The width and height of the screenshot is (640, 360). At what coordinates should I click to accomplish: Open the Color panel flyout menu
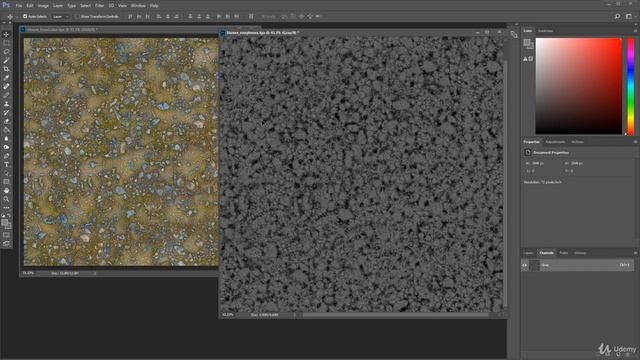(635, 31)
